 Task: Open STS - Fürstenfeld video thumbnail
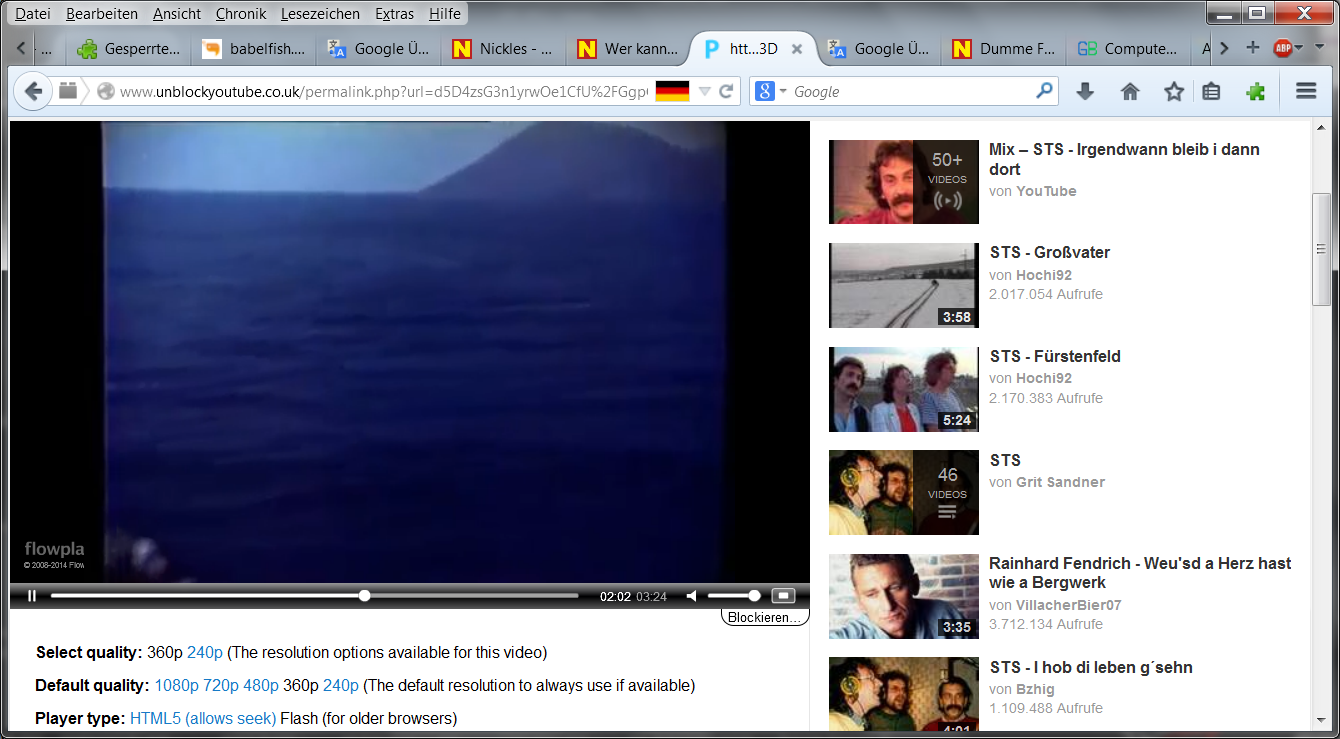[904, 390]
